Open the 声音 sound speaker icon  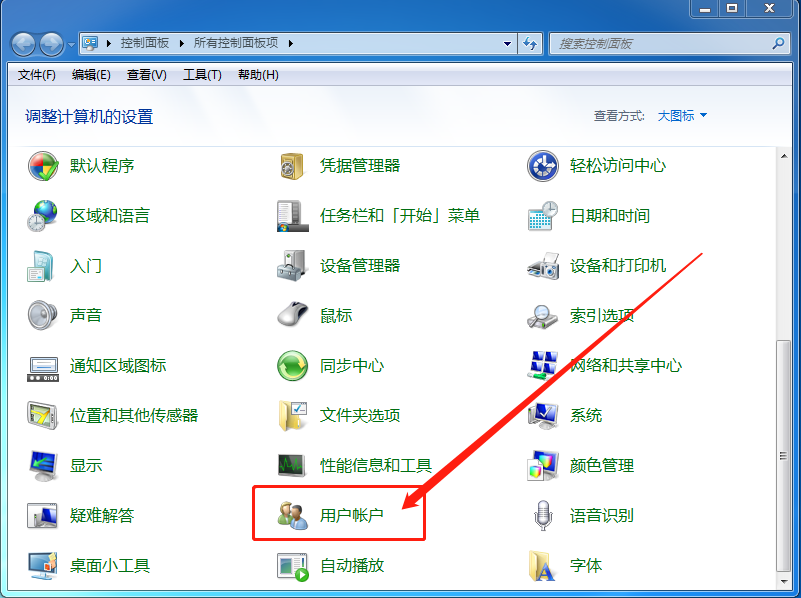click(43, 316)
